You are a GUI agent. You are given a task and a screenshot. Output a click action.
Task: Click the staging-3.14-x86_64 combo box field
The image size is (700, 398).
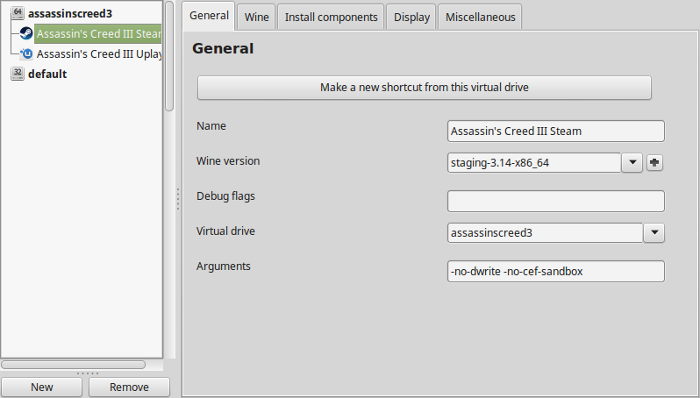click(x=534, y=162)
